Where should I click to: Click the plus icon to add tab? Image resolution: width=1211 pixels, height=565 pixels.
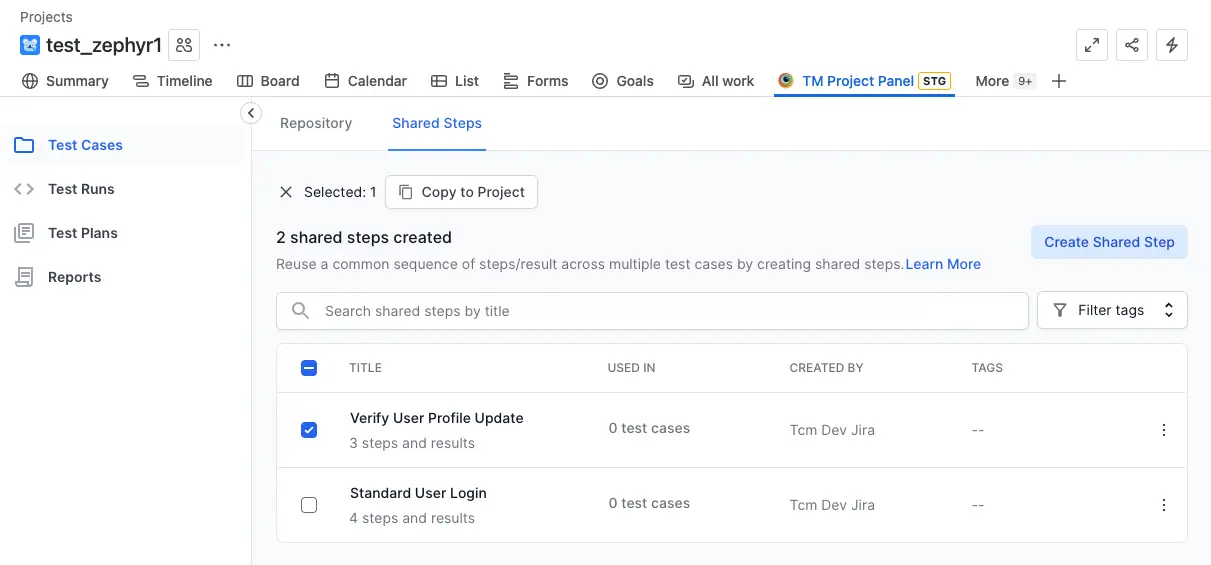(x=1059, y=81)
